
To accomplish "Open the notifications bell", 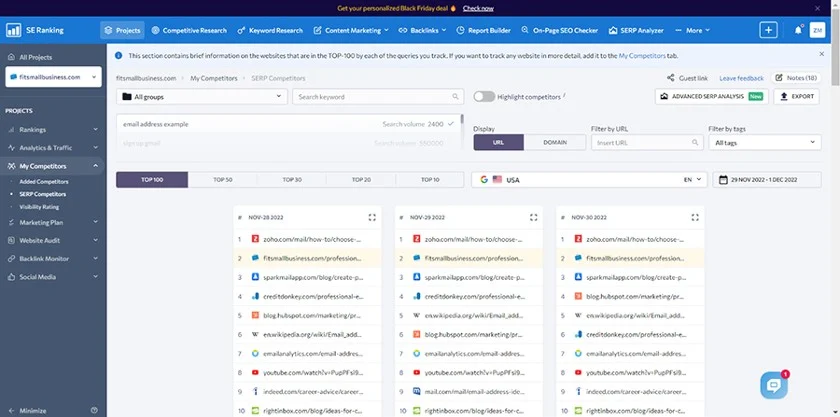I will pos(798,30).
